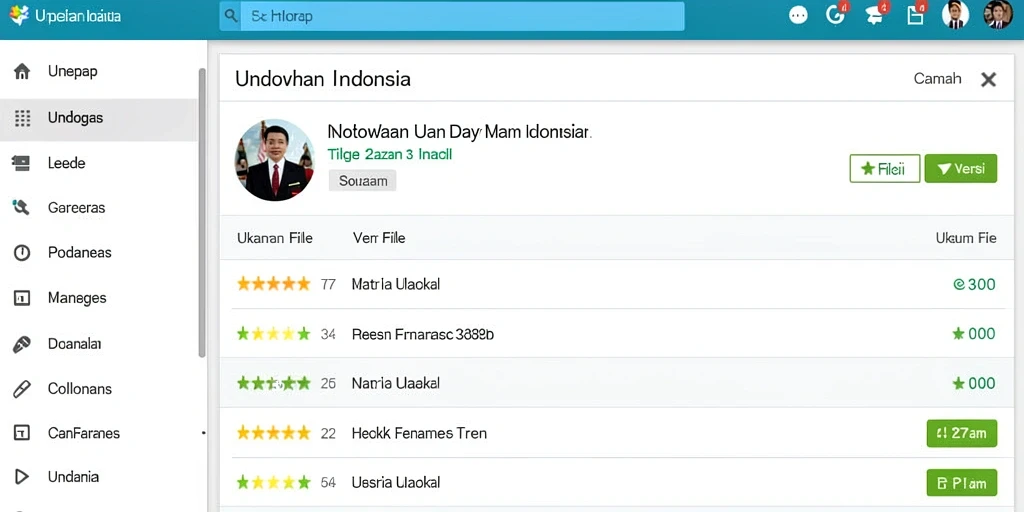The height and width of the screenshot is (512, 1024).
Task: Click the clock icon beside Podaneas
Action: click(22, 253)
